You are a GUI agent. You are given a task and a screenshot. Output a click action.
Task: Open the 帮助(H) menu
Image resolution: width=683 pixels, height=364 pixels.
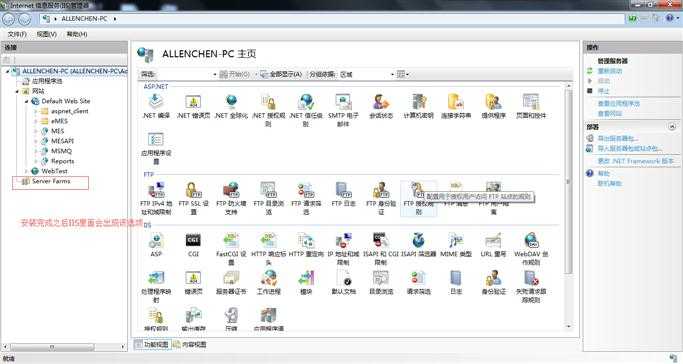coord(77,34)
